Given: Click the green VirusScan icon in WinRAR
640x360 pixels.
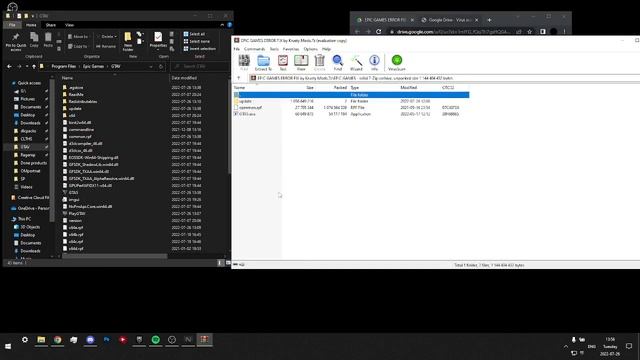Looking at the screenshot, I should click(397, 62).
